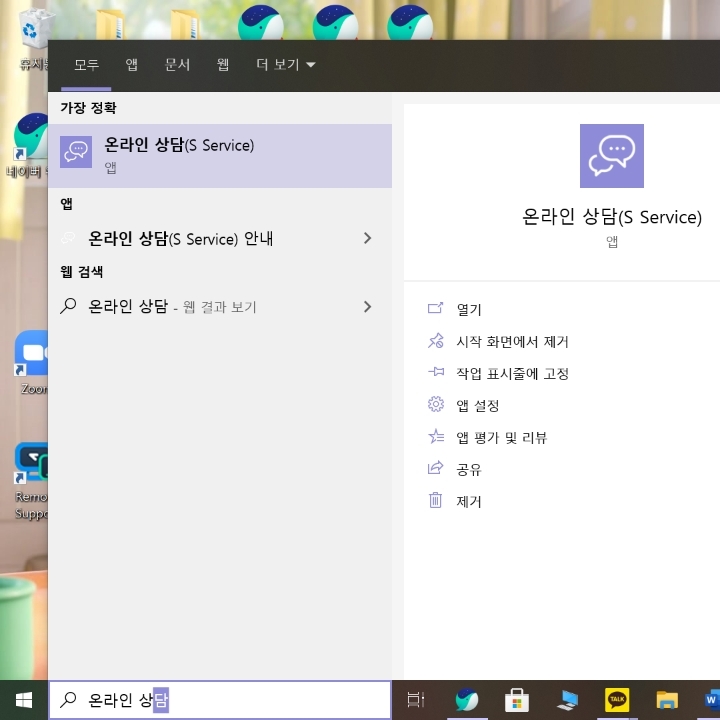The width and height of the screenshot is (720, 720).
Task: Click 공유 to share the app
Action: (469, 469)
